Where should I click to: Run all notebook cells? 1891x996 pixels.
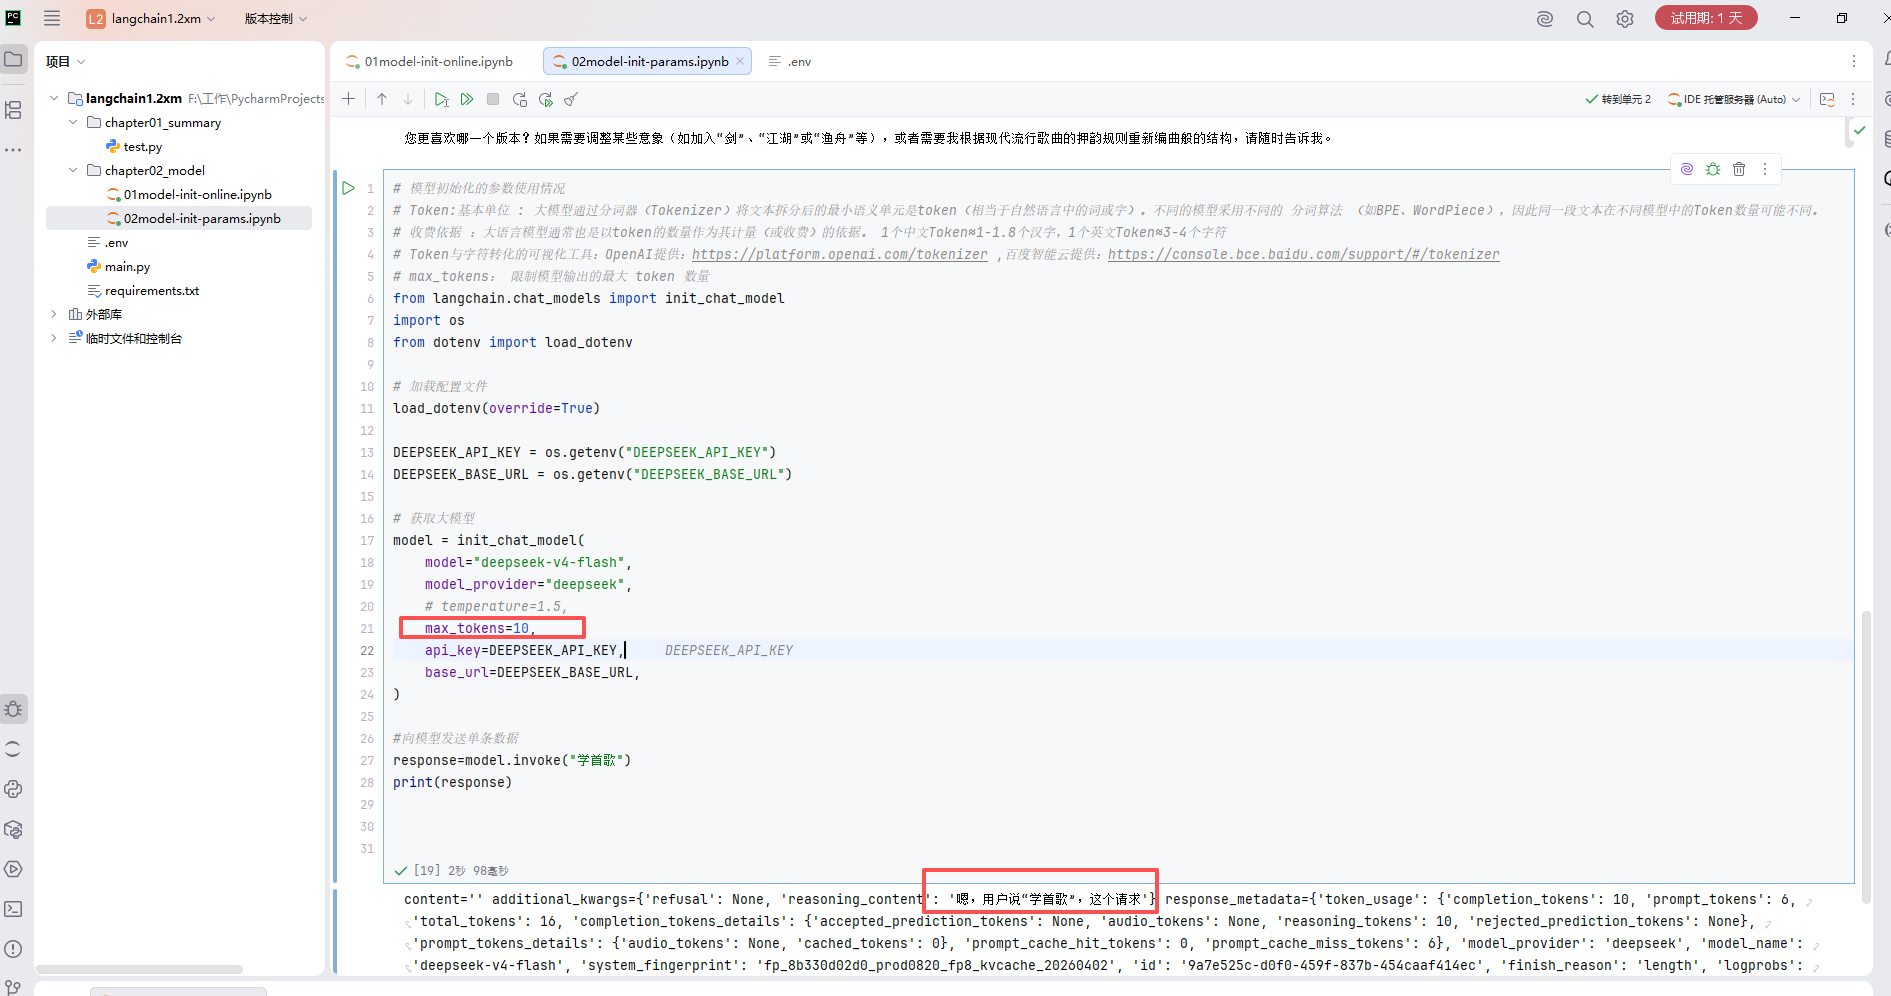click(467, 99)
